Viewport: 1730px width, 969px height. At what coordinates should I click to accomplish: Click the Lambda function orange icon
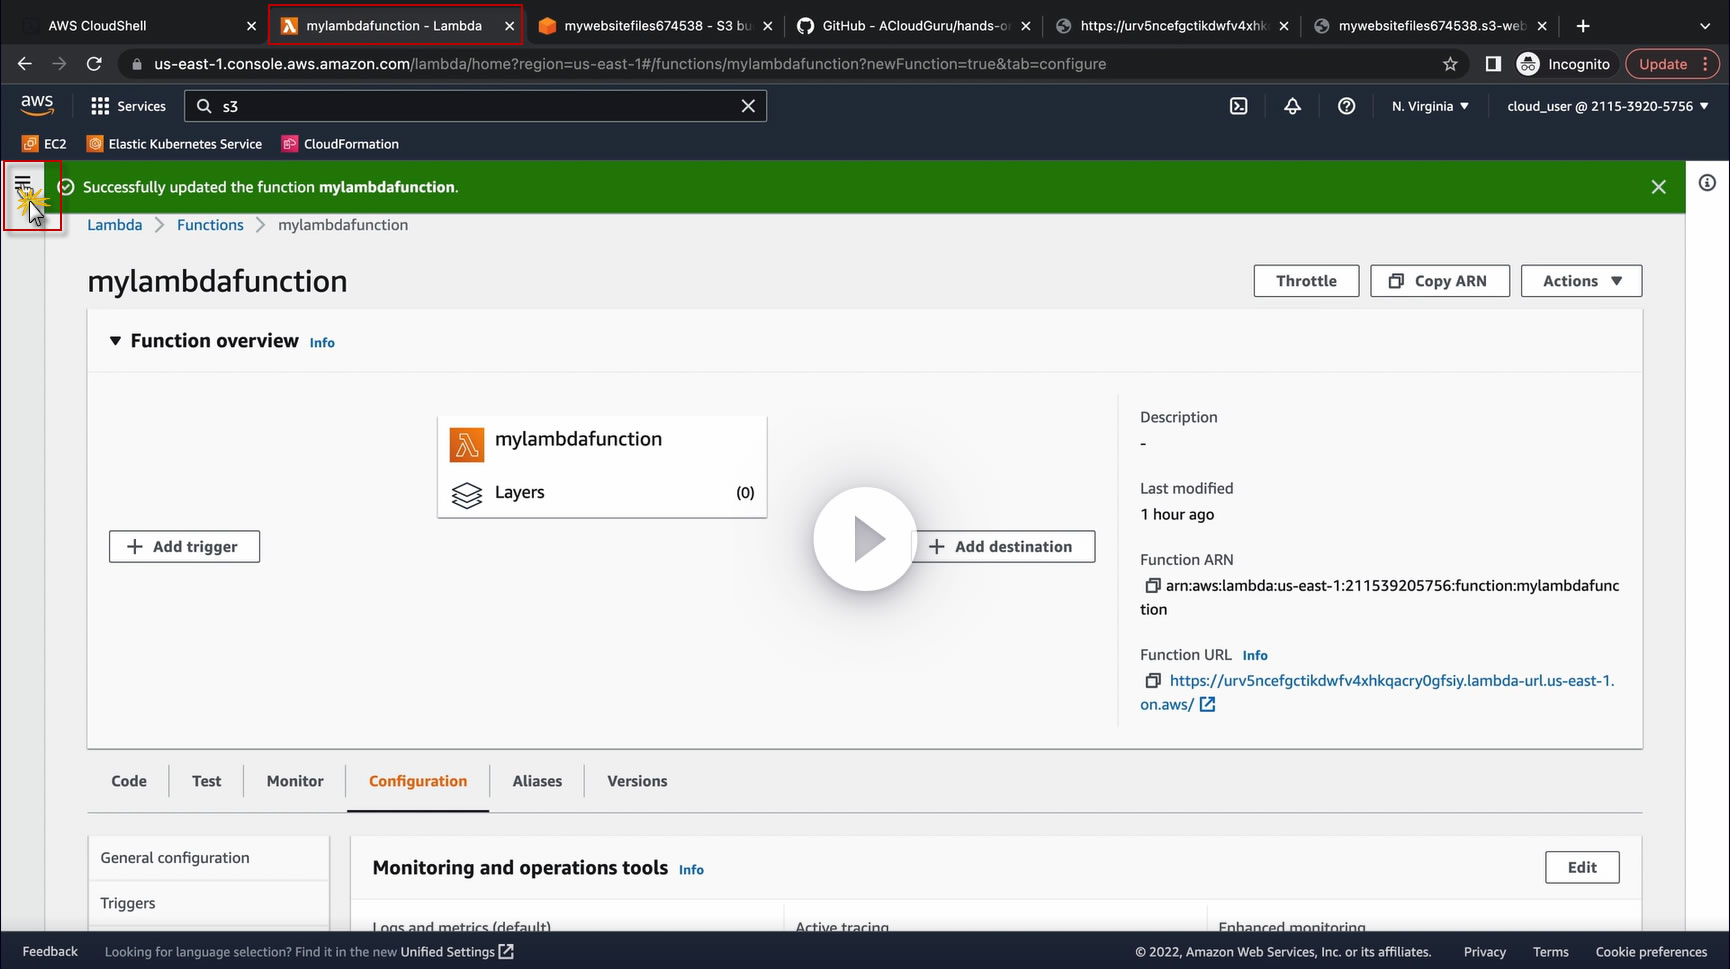pyautogui.click(x=467, y=445)
